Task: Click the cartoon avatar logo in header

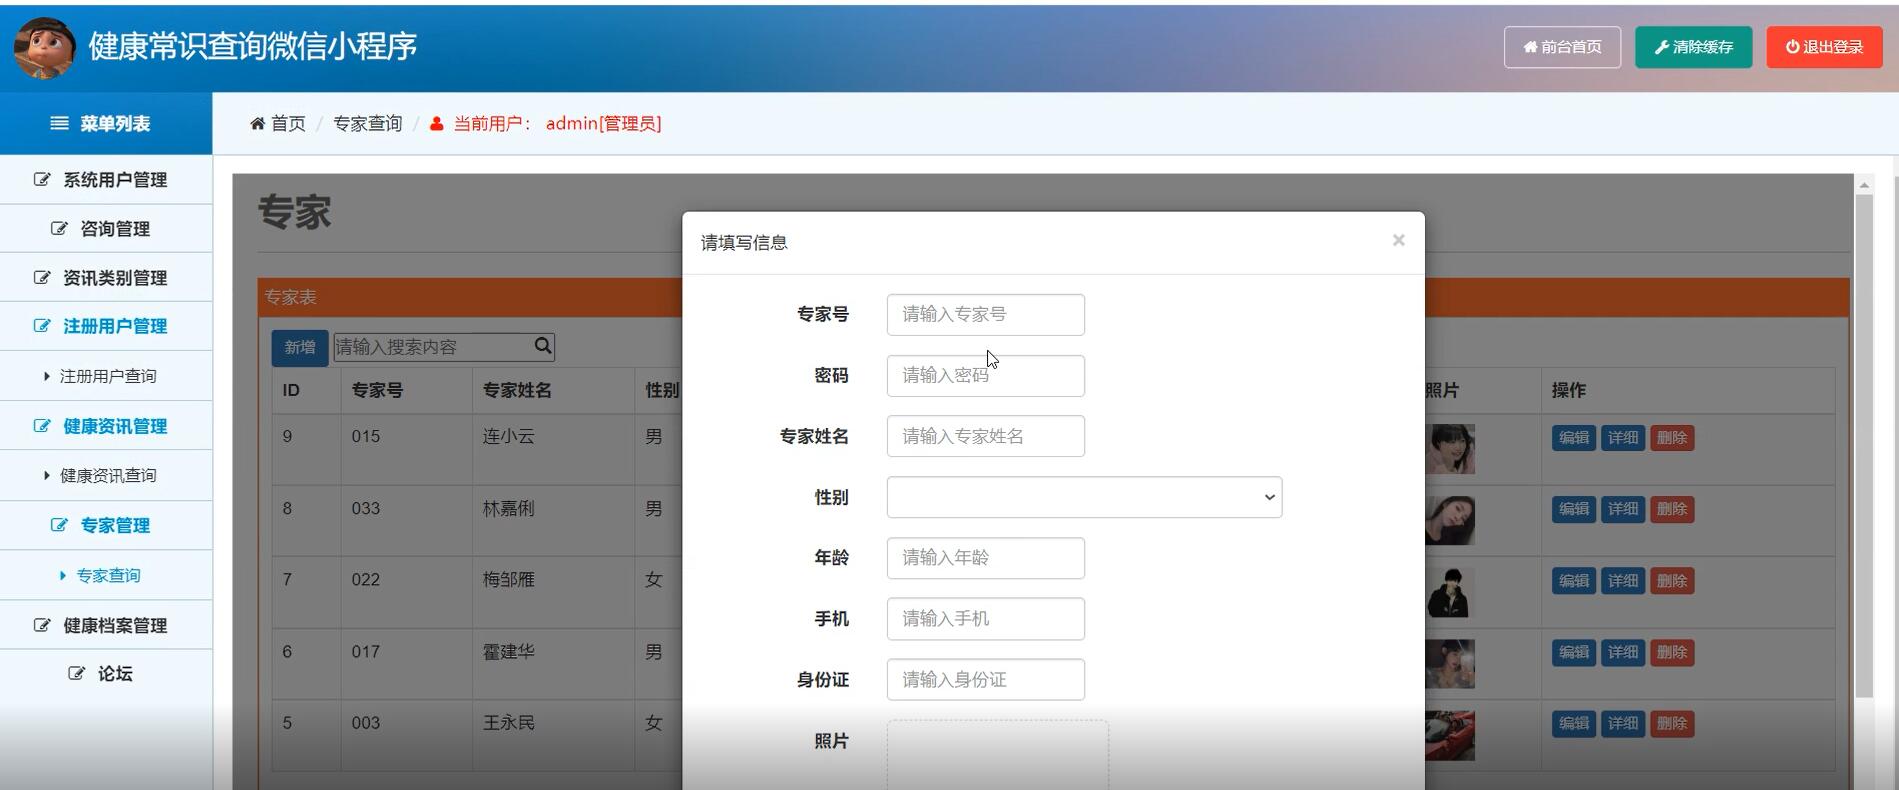Action: pos(45,47)
